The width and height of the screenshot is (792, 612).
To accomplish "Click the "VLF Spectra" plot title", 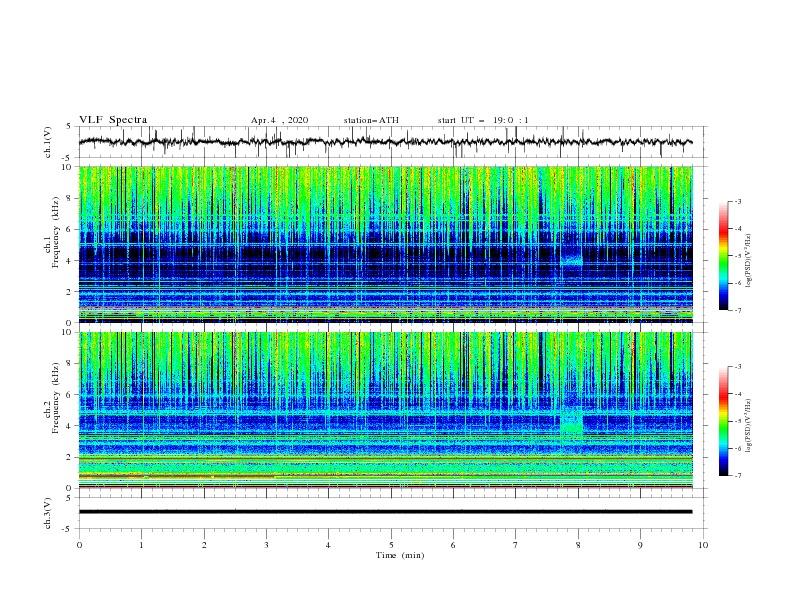I will click(x=113, y=120).
